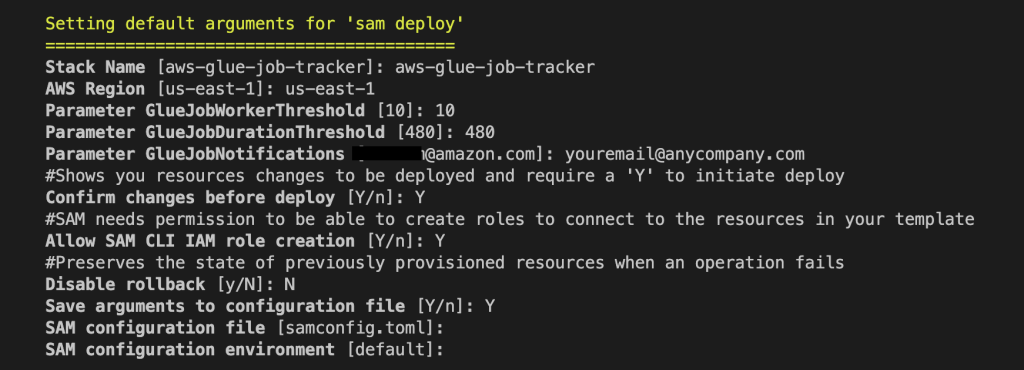The width and height of the screenshot is (1024, 370).
Task: Click the GlueJobNotifications parameter label
Action: pos(195,154)
